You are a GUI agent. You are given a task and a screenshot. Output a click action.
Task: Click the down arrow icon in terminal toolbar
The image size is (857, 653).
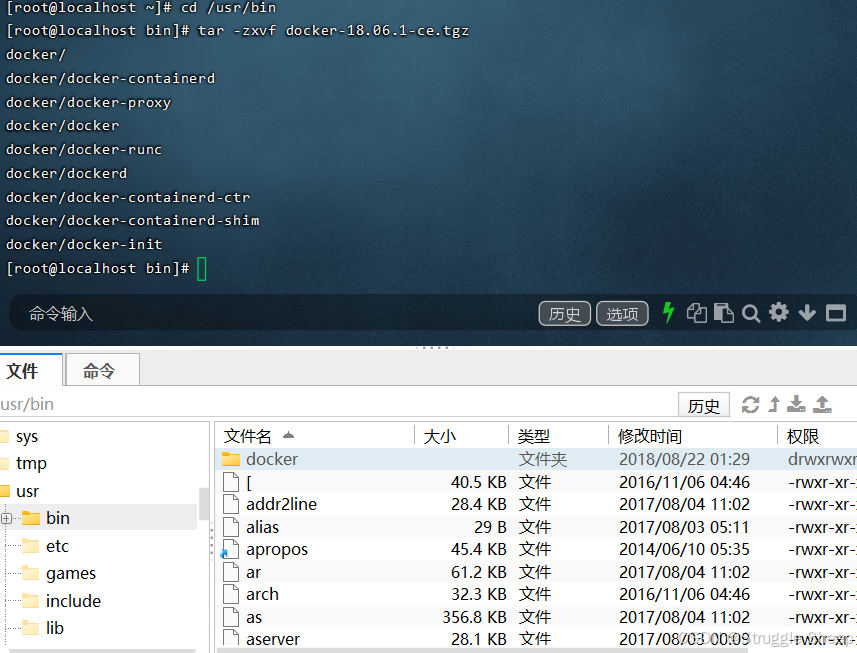807,313
